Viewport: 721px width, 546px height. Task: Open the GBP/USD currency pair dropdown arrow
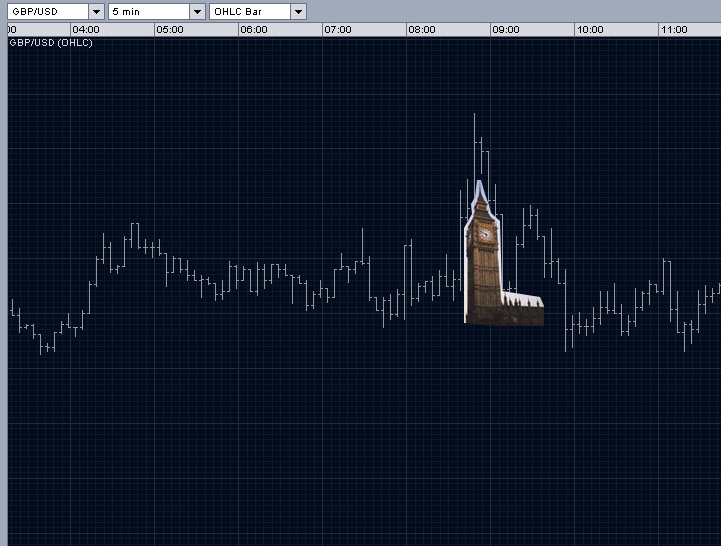97,11
